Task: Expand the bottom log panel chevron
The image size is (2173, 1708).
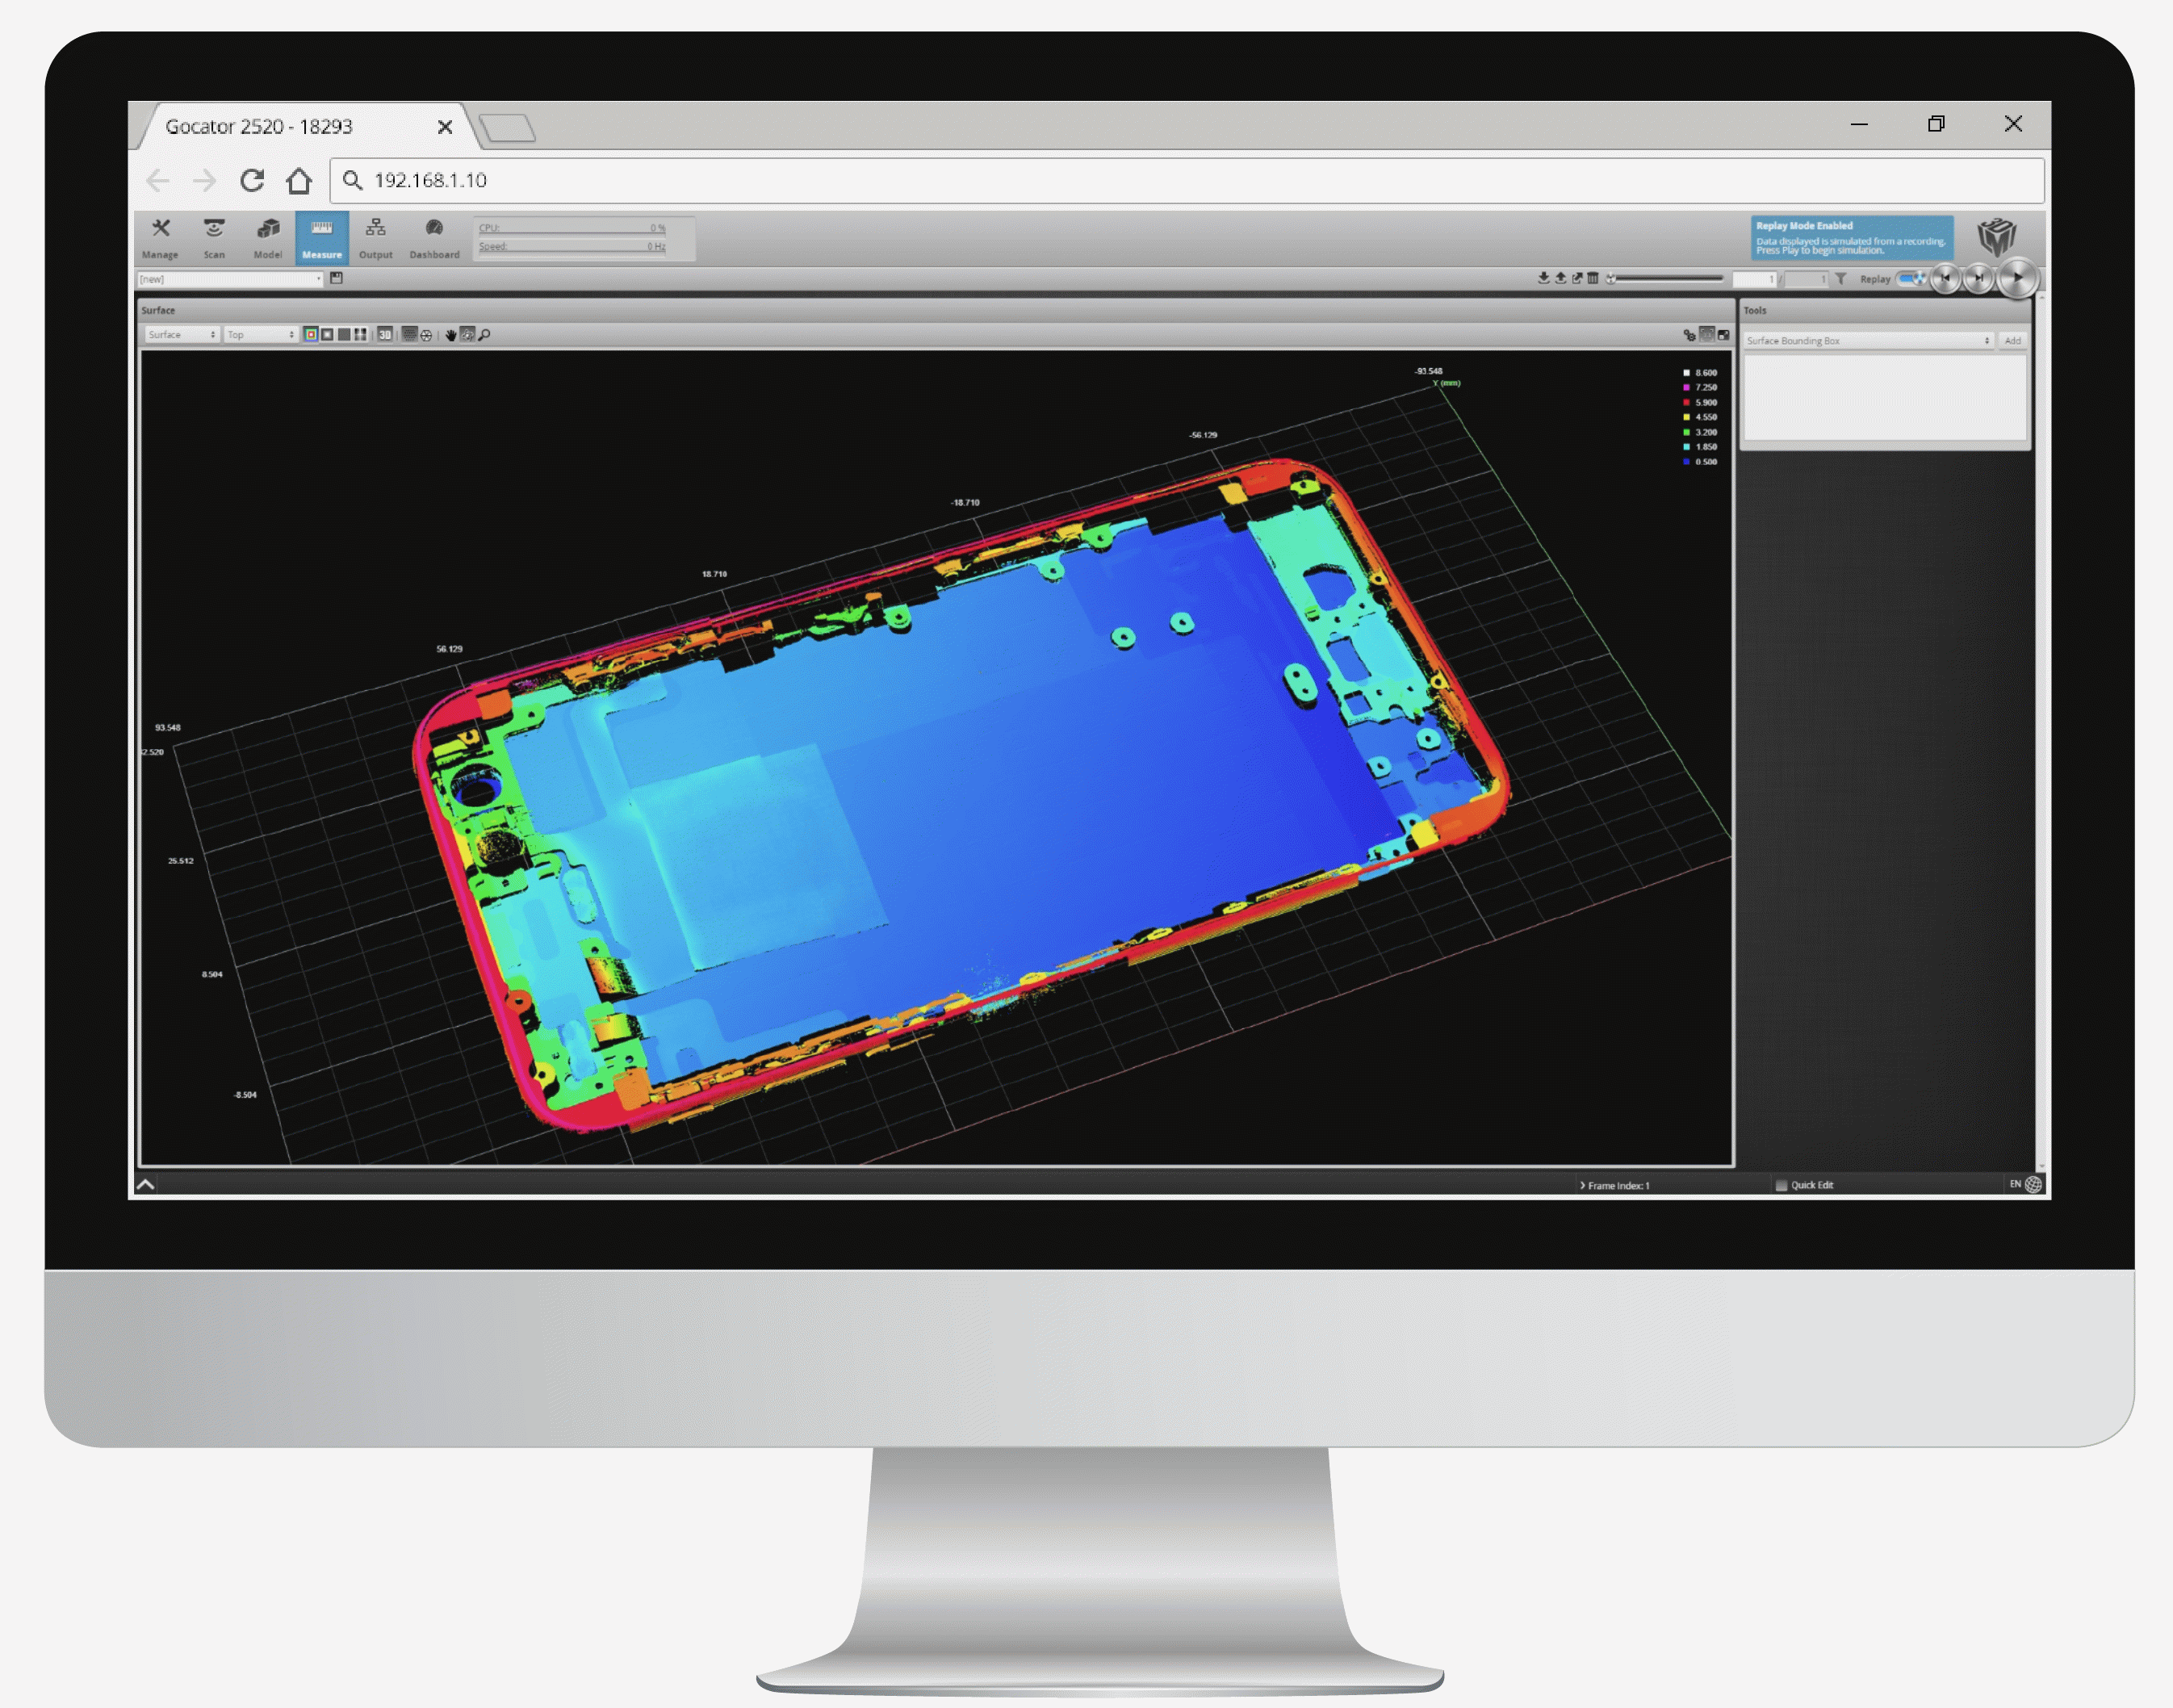Action: pos(146,1185)
